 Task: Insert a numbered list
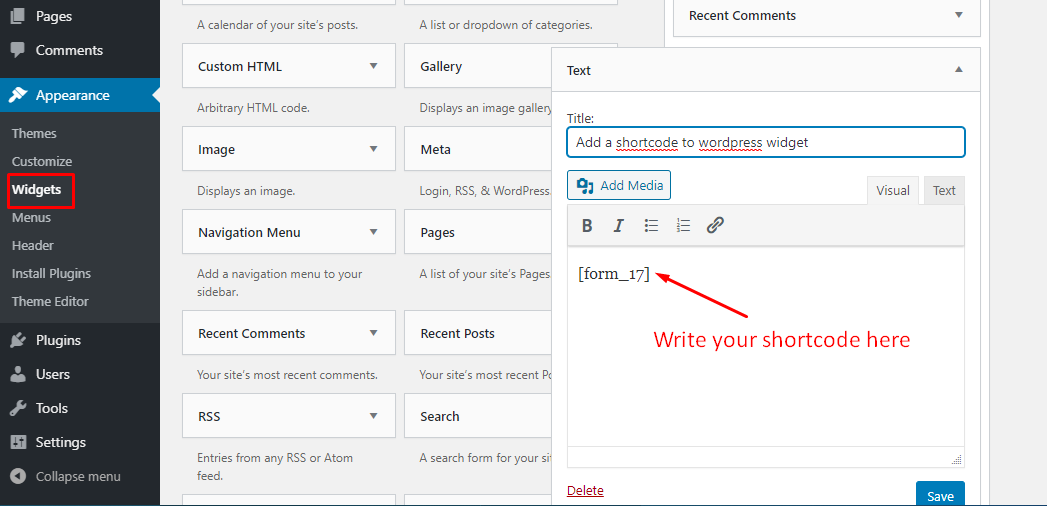[x=684, y=226]
